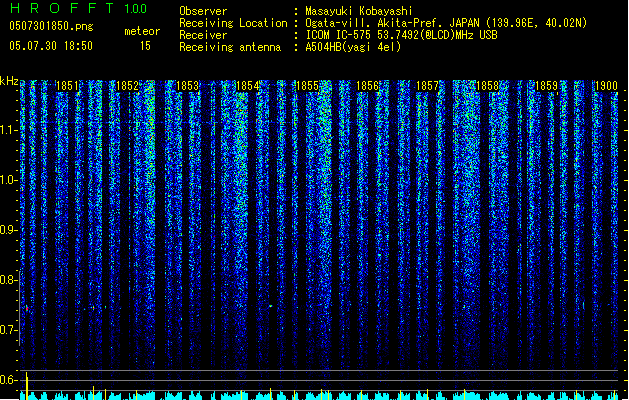Click the observer name Masayuki Kobayashi
Image resolution: width=629 pixels, height=400 pixels.
(358, 11)
